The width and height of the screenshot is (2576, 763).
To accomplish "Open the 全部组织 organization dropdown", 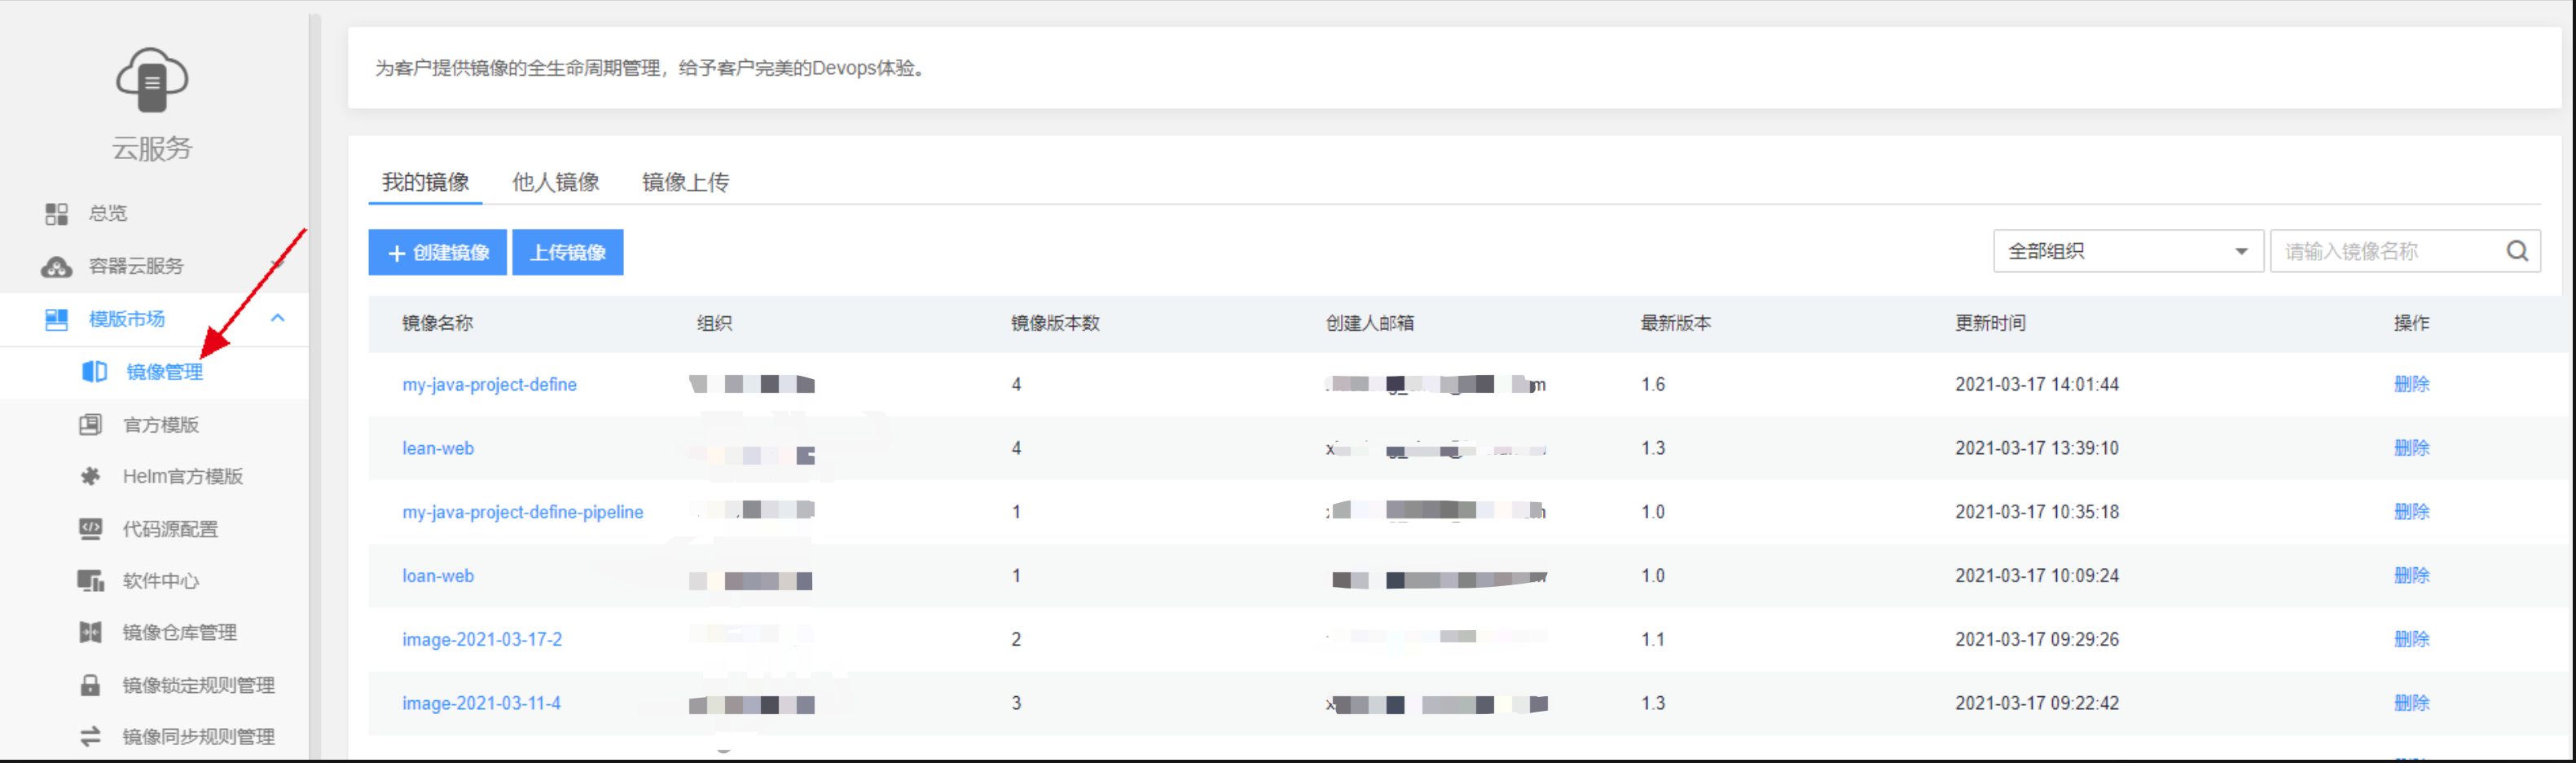I will coord(2127,252).
